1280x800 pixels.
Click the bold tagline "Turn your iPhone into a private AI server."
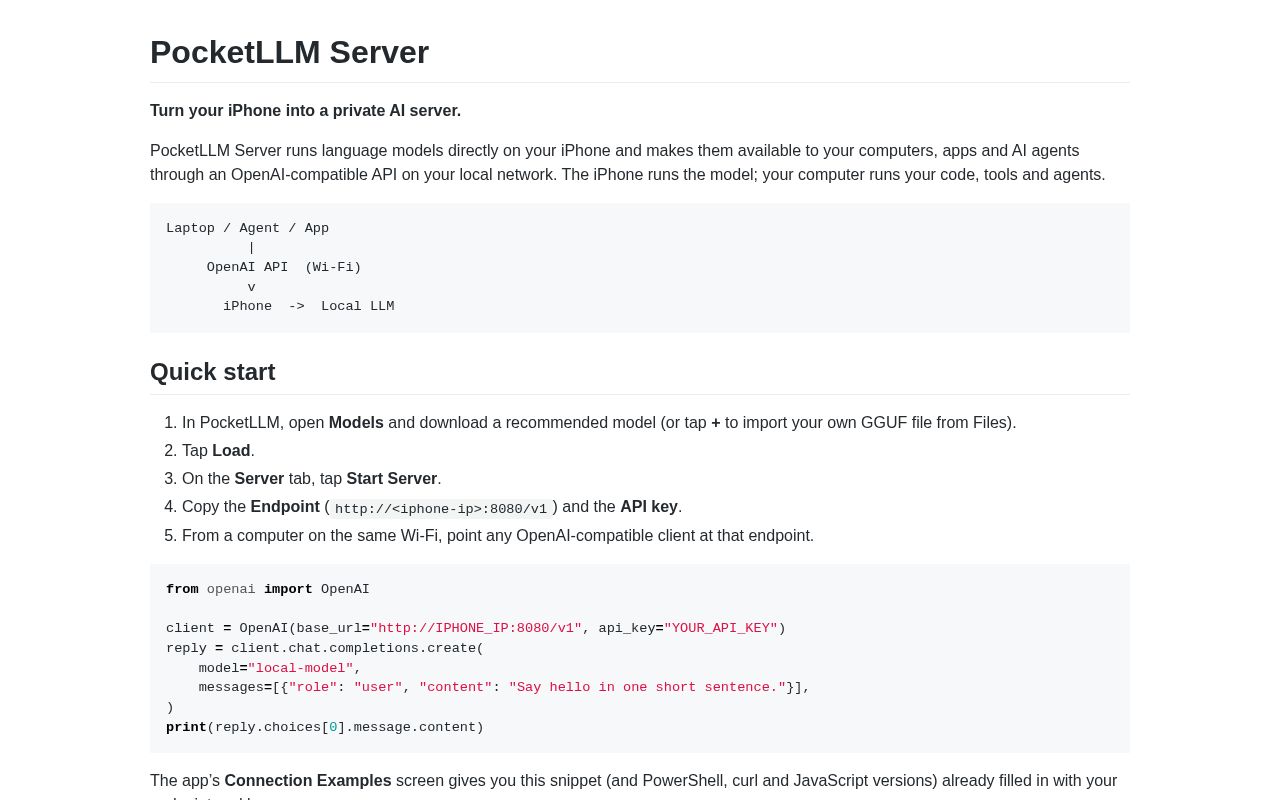click(305, 111)
